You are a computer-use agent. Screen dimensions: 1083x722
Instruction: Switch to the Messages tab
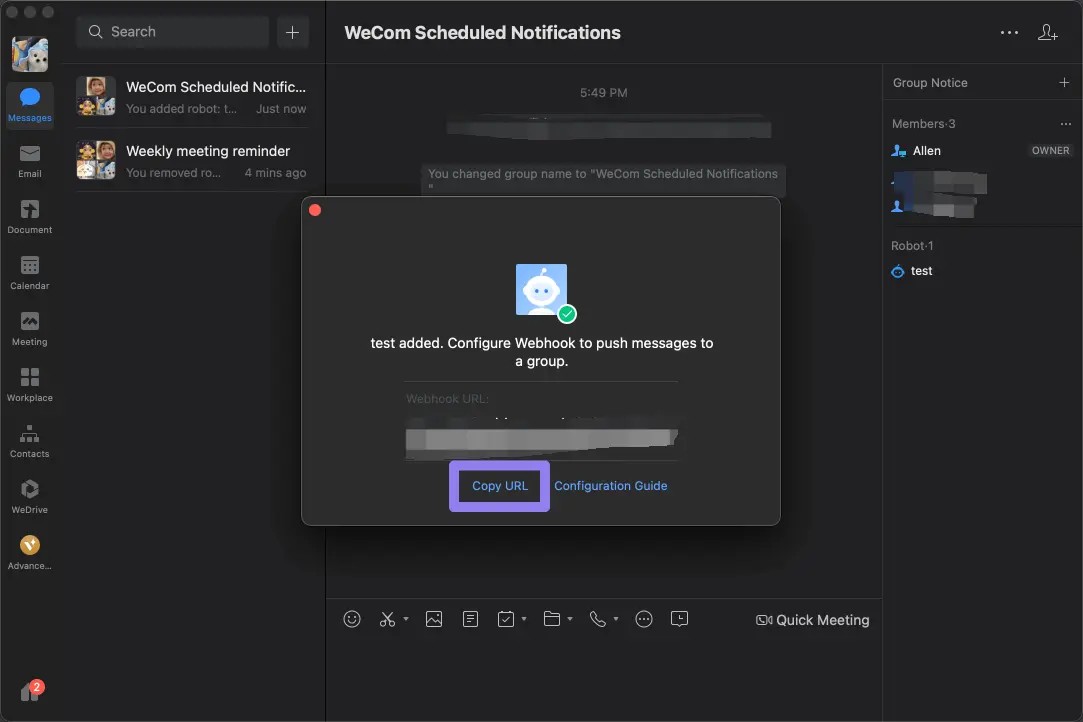point(30,103)
